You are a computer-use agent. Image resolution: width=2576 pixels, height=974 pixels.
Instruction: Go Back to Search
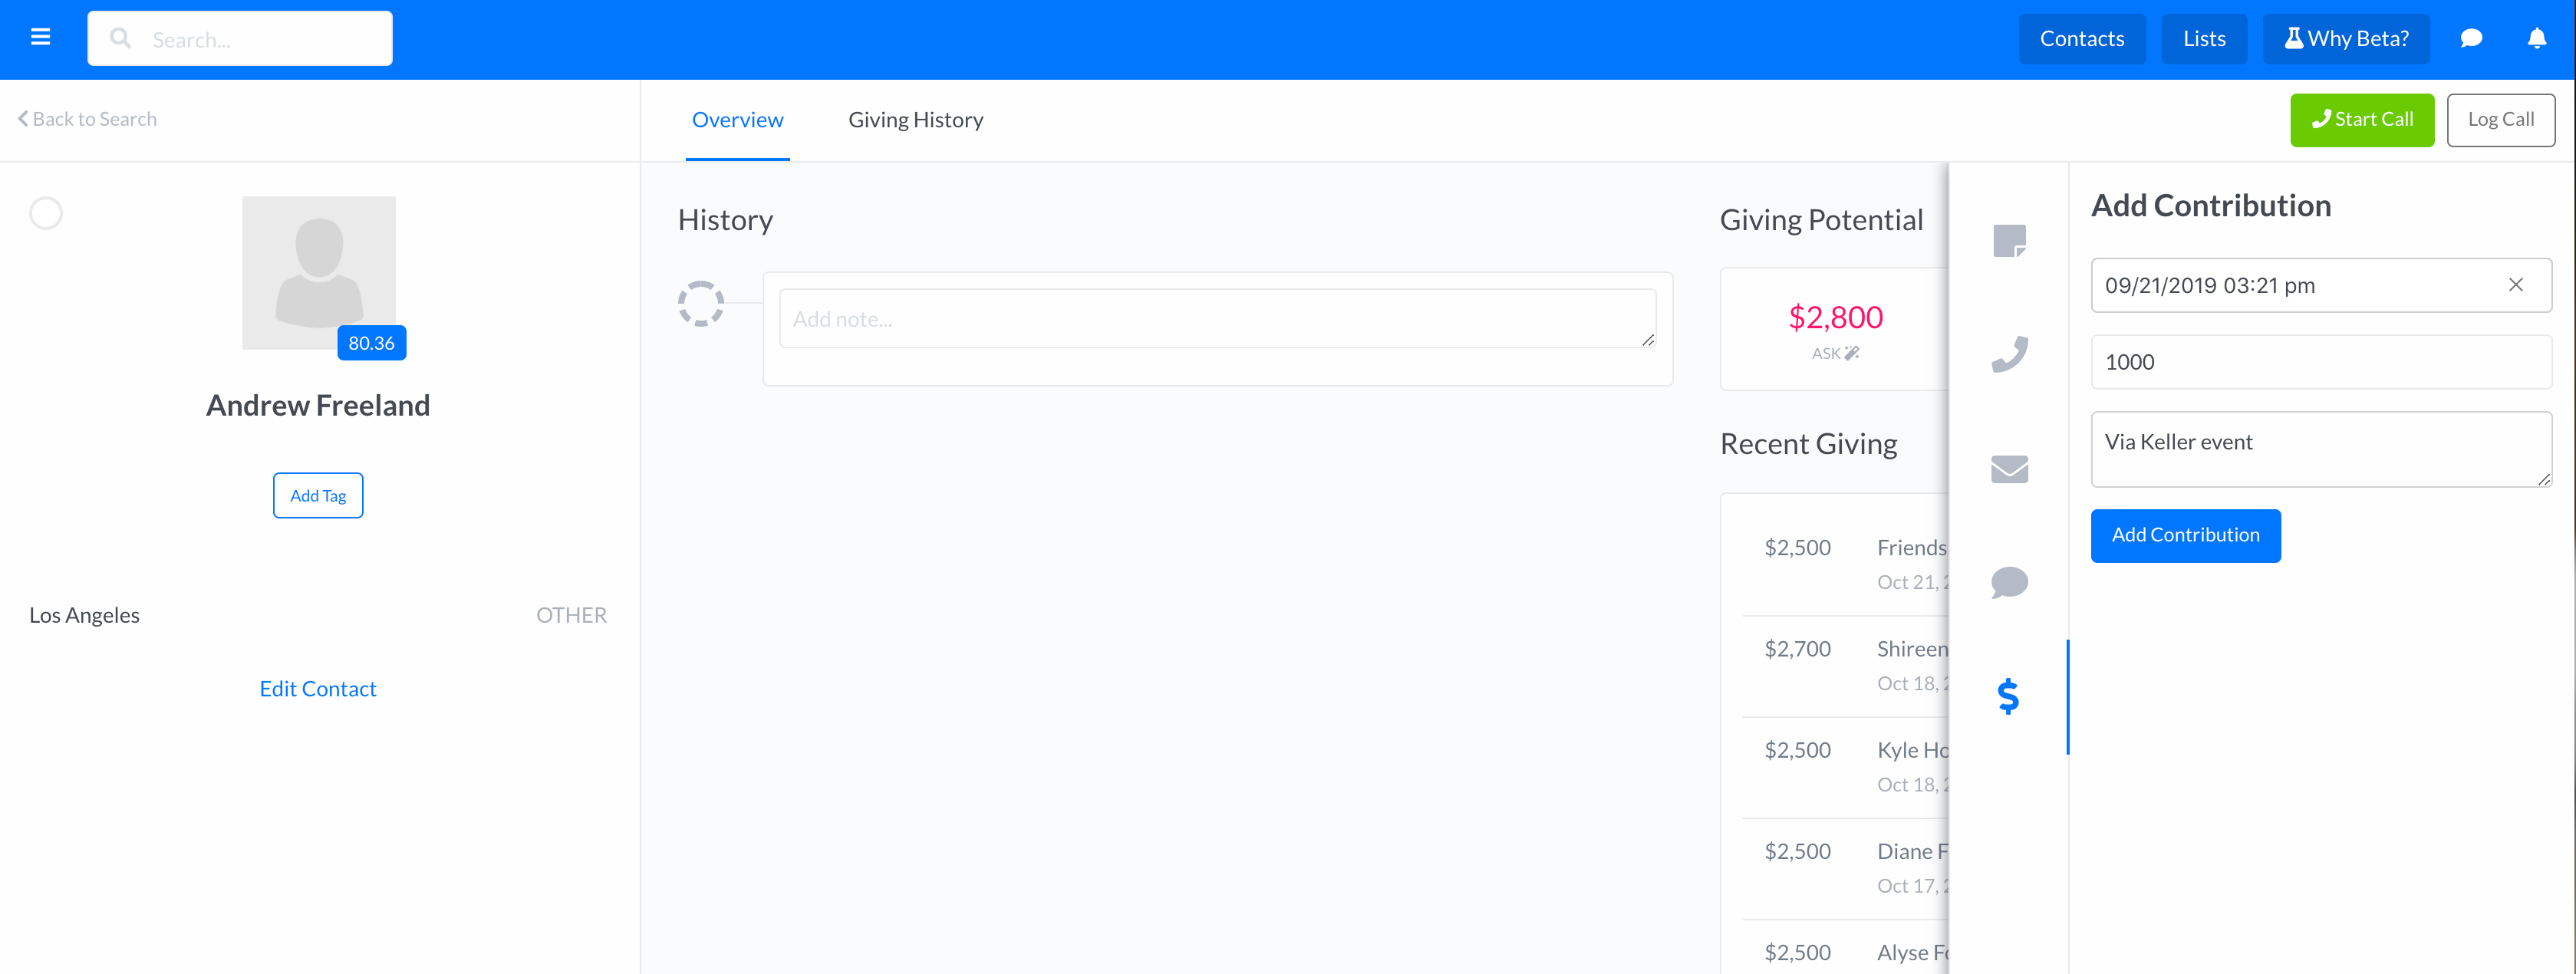pyautogui.click(x=87, y=119)
